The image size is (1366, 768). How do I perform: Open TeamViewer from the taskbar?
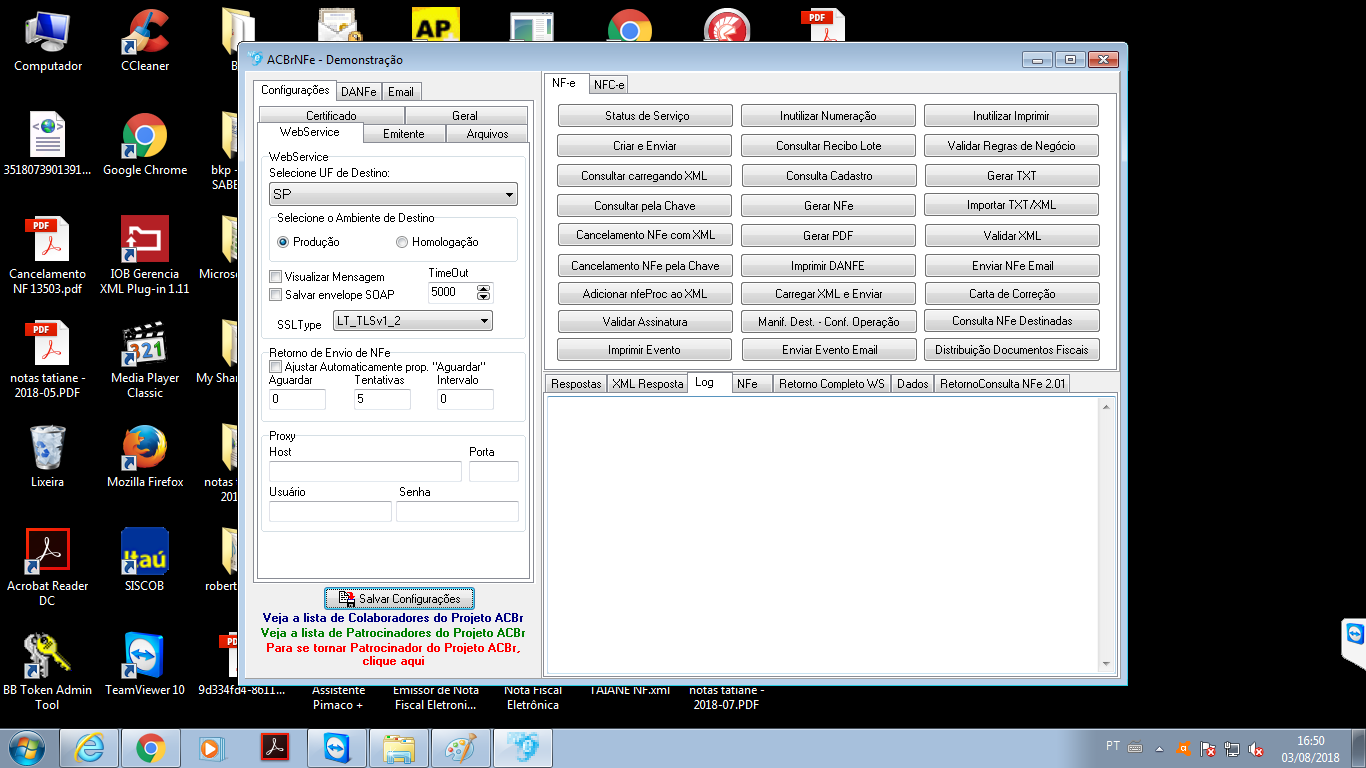pyautogui.click(x=337, y=747)
